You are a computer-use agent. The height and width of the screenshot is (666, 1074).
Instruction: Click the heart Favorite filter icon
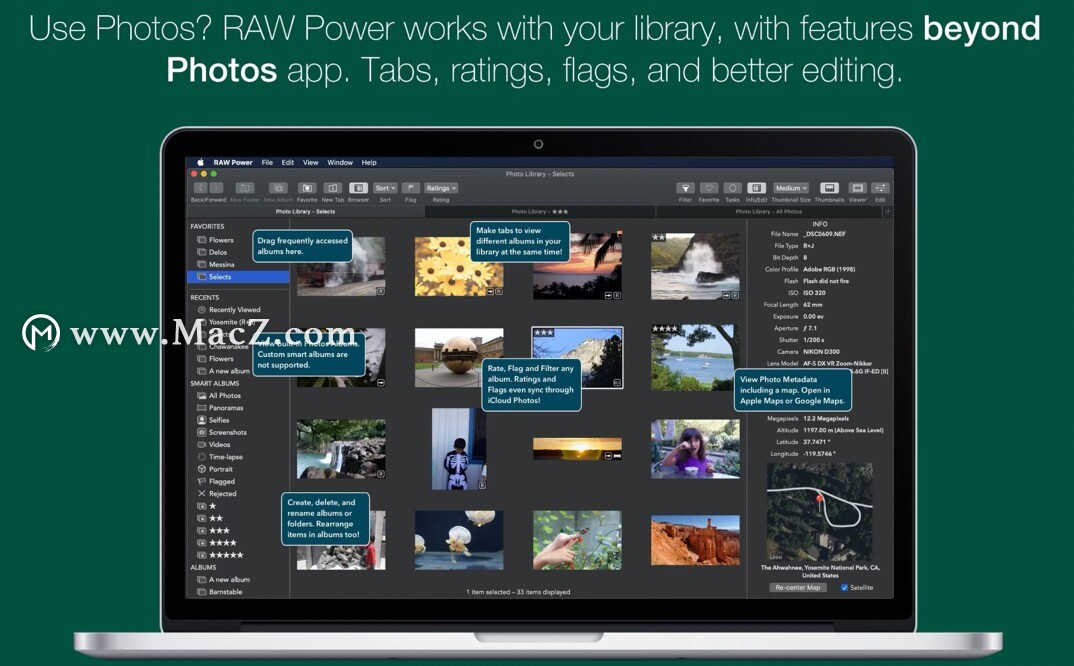coord(709,188)
